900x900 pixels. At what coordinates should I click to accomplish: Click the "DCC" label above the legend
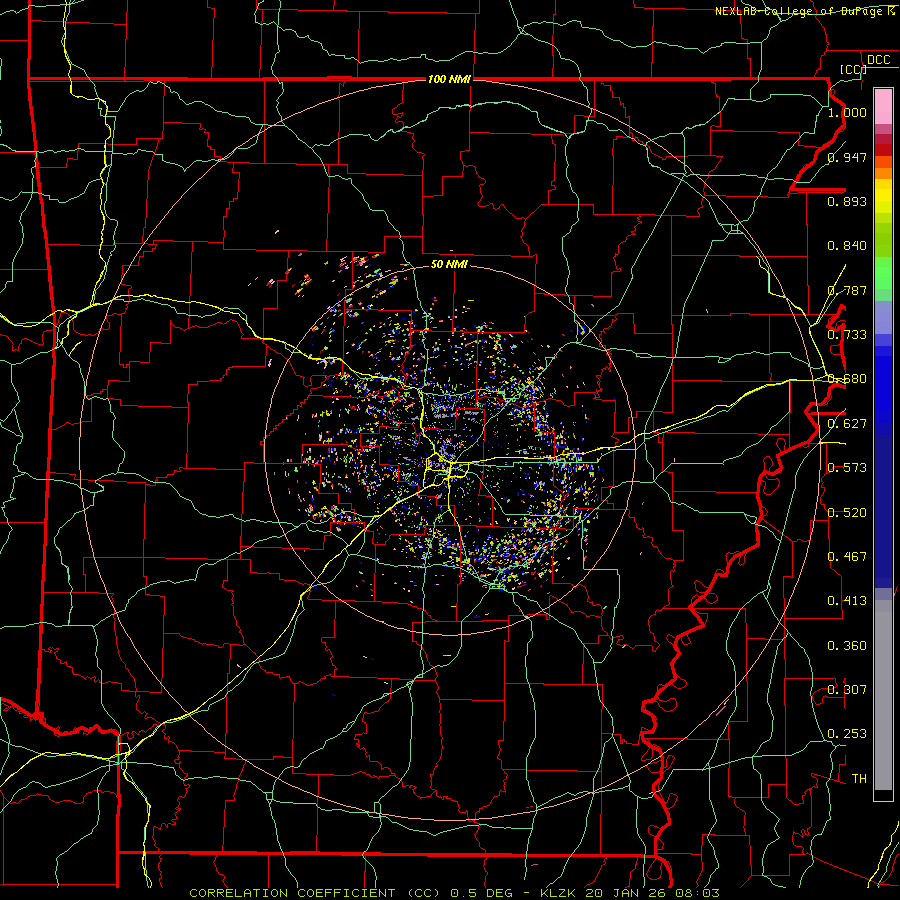pos(879,60)
